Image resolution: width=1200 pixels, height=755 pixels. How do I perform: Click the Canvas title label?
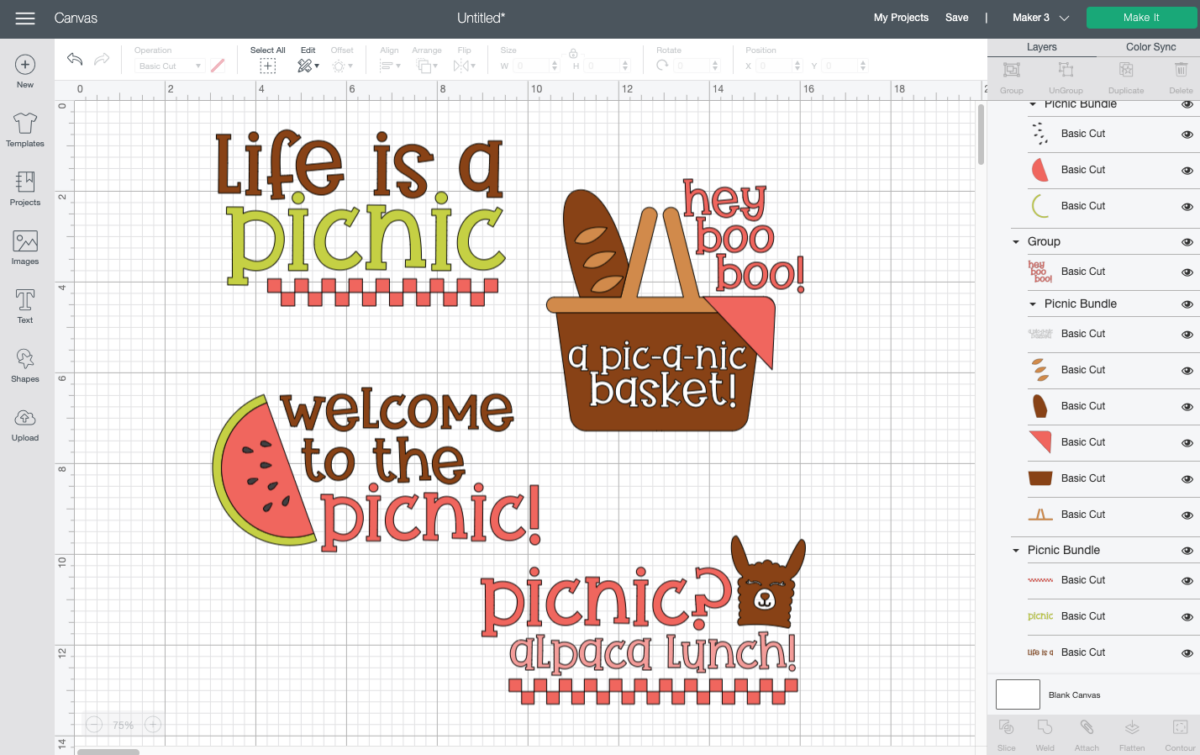point(76,18)
